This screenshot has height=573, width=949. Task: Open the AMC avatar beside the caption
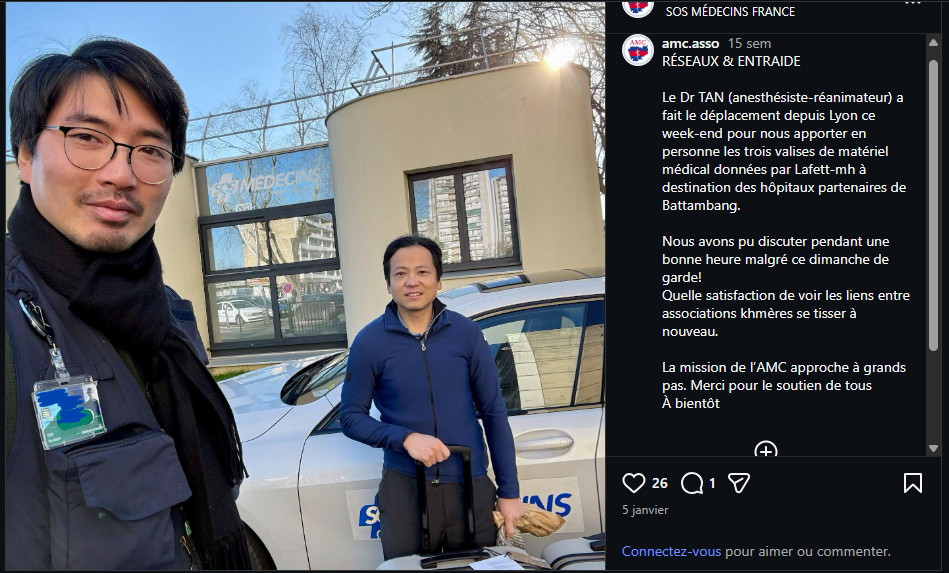coord(638,50)
